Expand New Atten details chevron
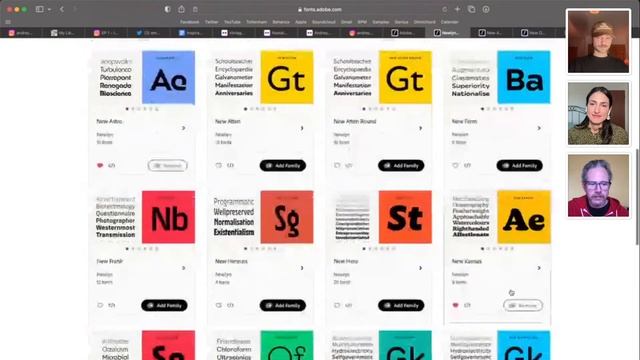This screenshot has height=360, width=640. (x=302, y=128)
